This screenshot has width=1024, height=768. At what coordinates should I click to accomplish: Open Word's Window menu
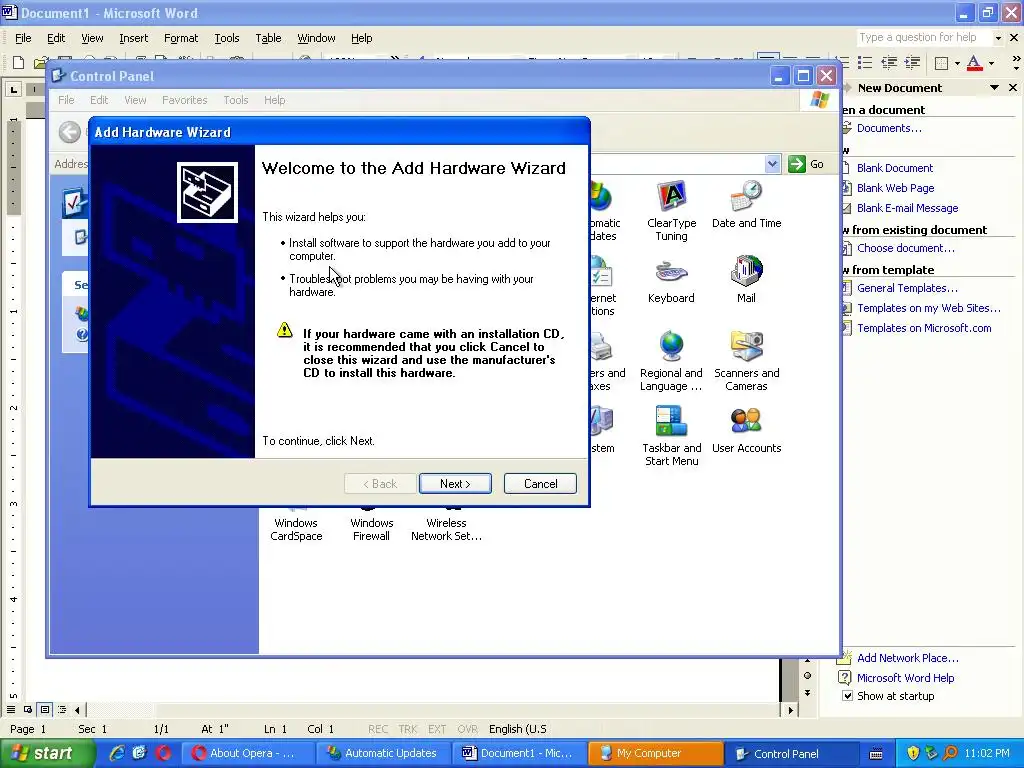(x=316, y=38)
